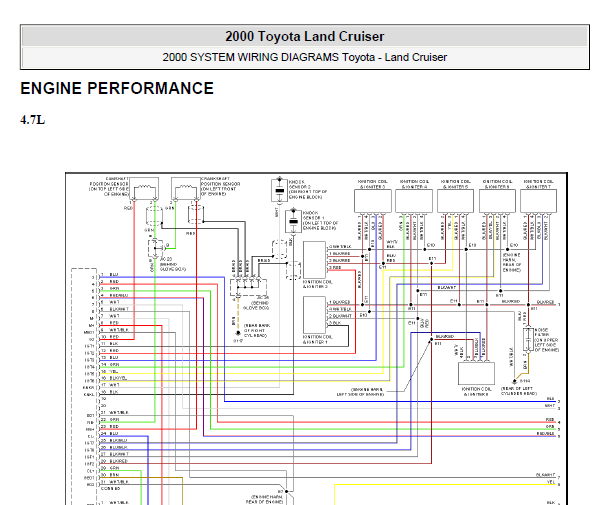Click the Ignition Coil & Igniter 3 box
607x505 pixels.
tap(373, 201)
